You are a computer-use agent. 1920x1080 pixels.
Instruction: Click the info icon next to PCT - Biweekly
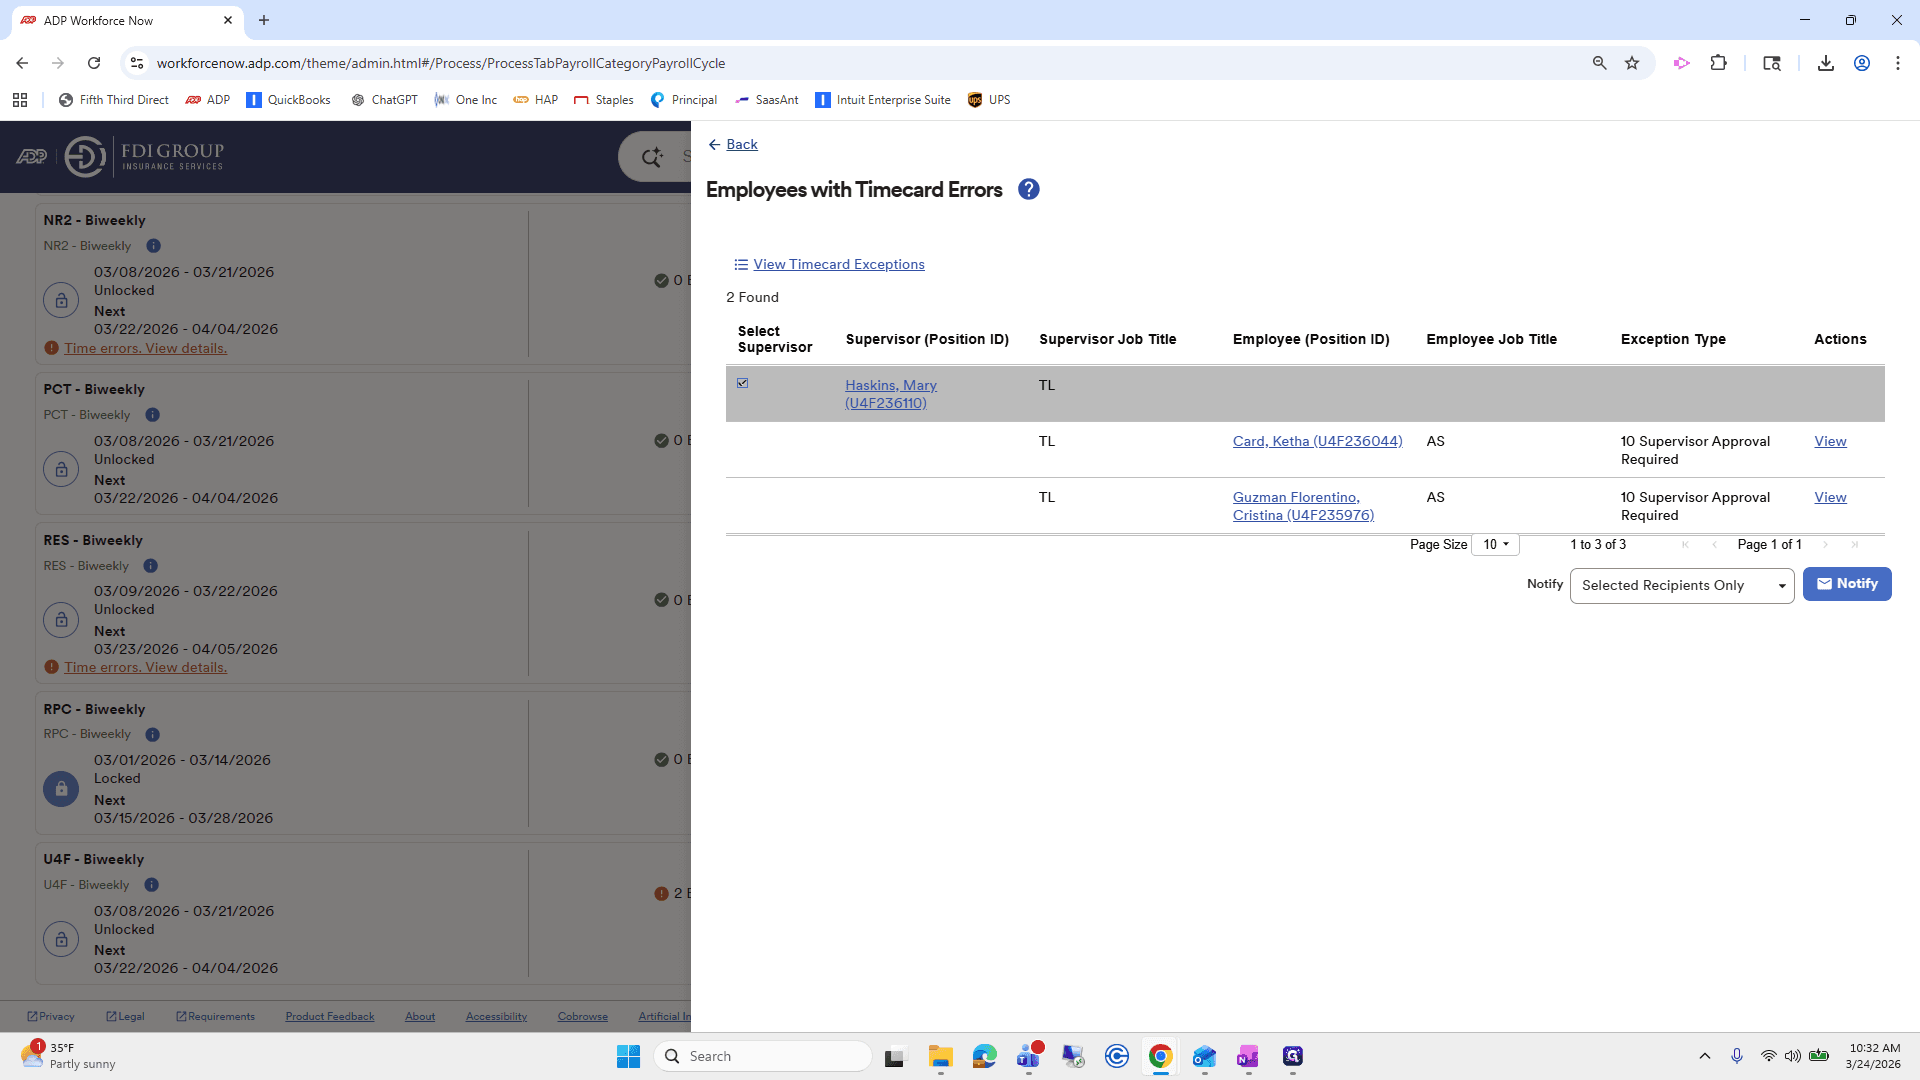coord(152,415)
